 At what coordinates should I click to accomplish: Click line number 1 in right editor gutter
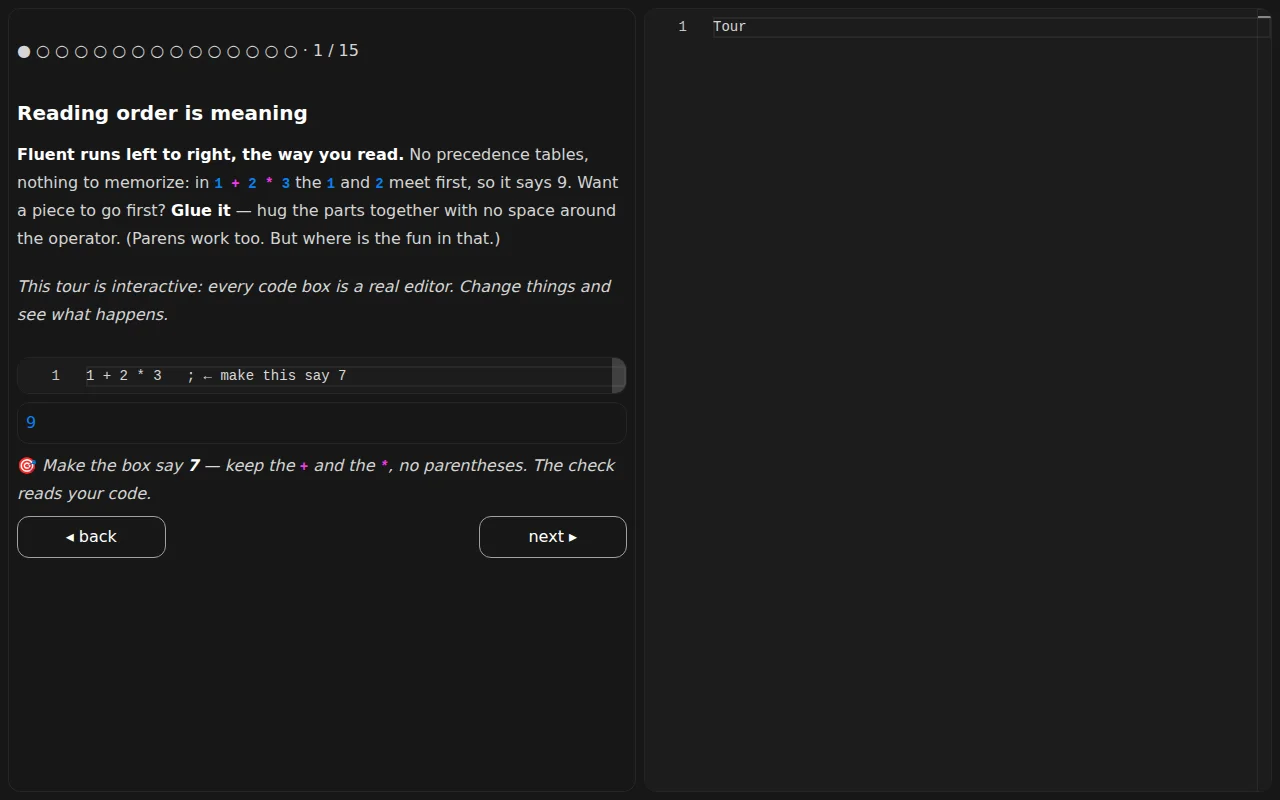(x=683, y=27)
